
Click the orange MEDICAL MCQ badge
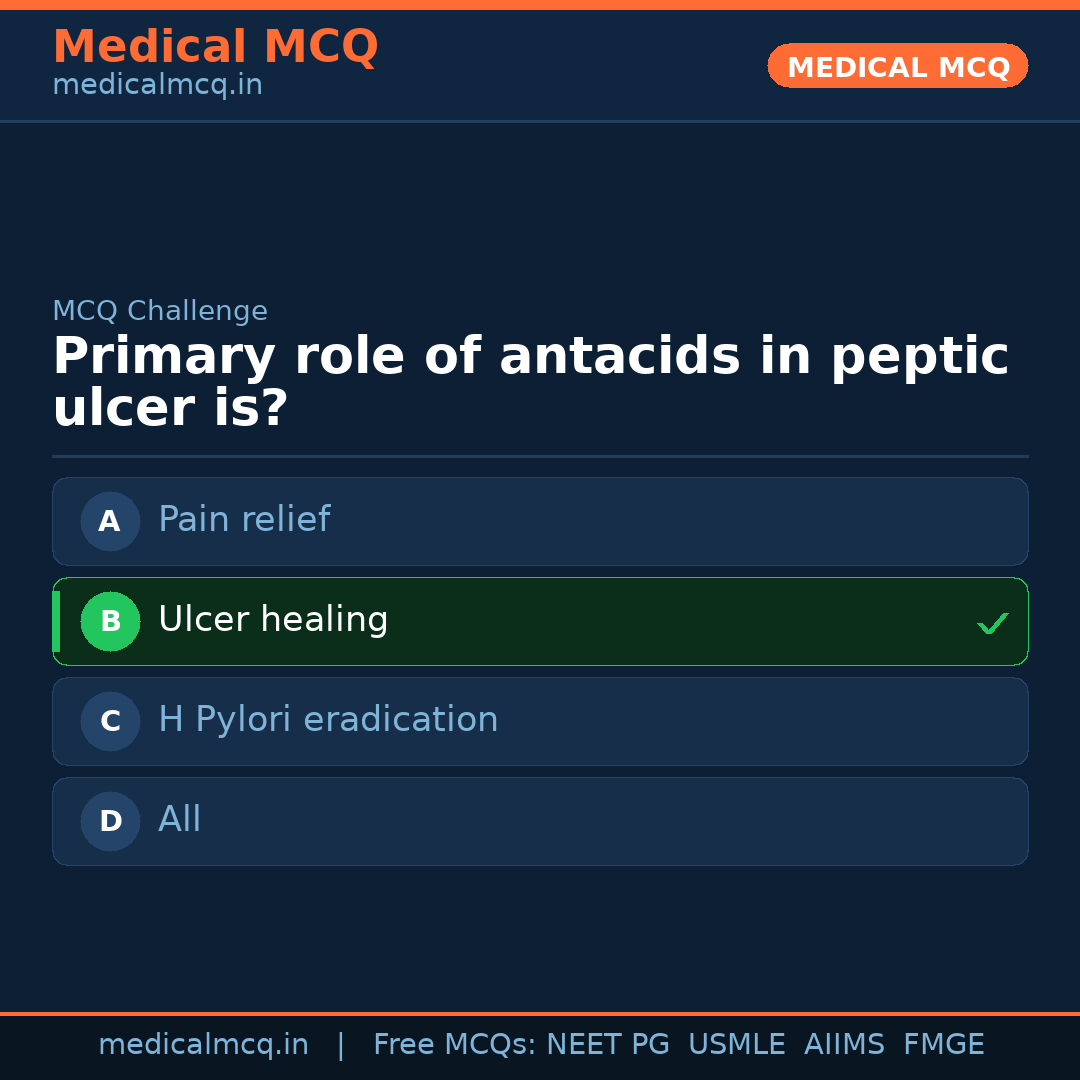[897, 66]
